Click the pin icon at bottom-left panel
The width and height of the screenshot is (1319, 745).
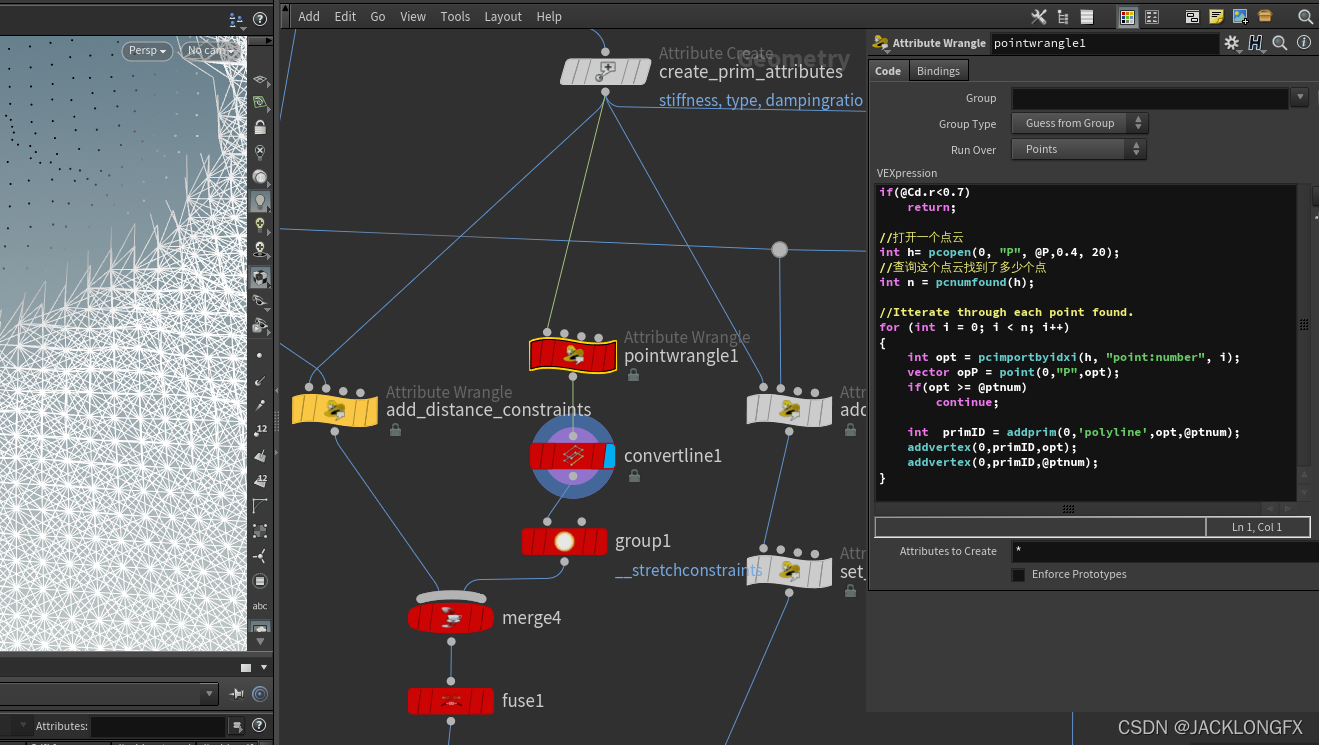(x=237, y=693)
